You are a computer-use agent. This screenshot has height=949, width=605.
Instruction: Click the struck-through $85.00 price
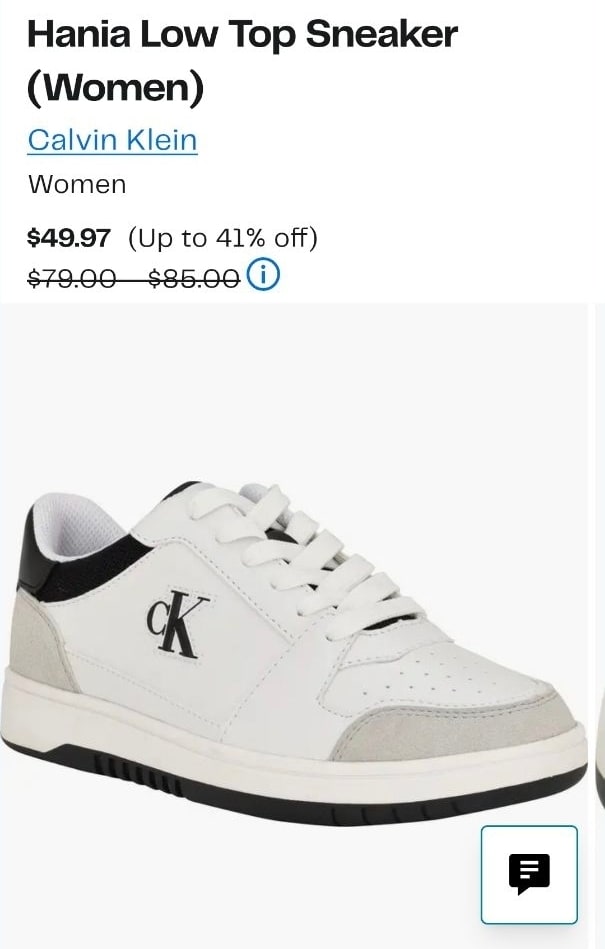point(194,278)
